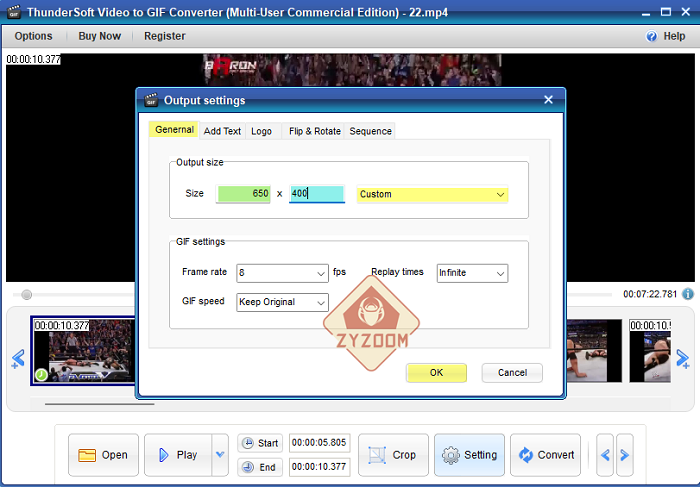Select the Genernal tab
Image resolution: width=700 pixels, height=487 pixels.
[x=174, y=129]
